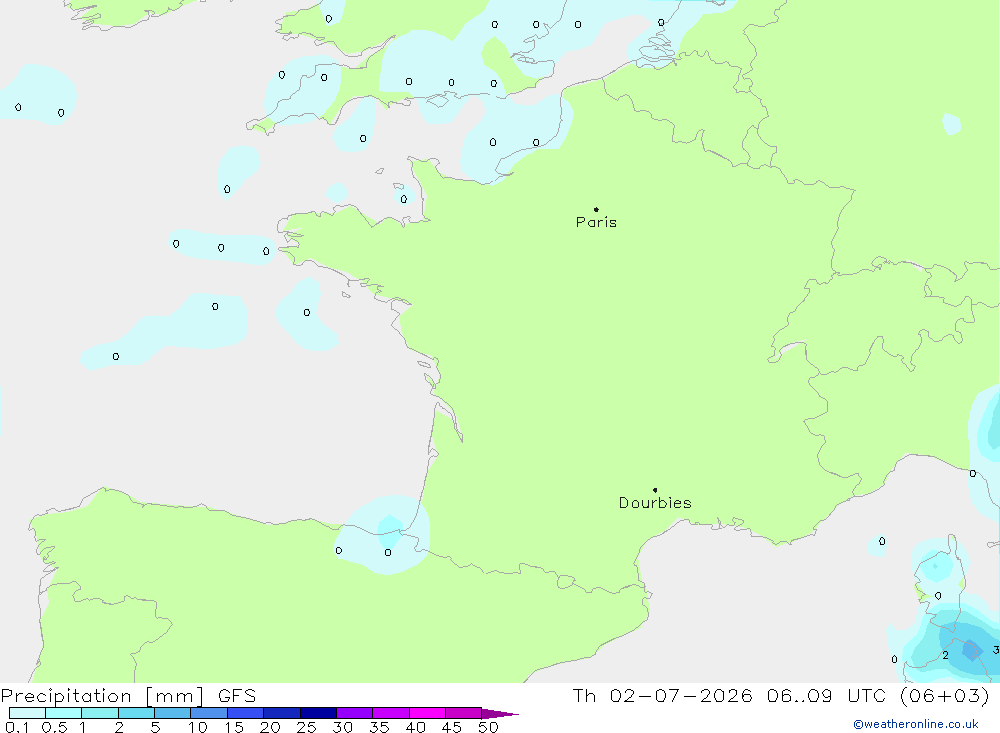The height and width of the screenshot is (733, 1000).
Task: Click the Dourbies location label
Action: coord(655,503)
